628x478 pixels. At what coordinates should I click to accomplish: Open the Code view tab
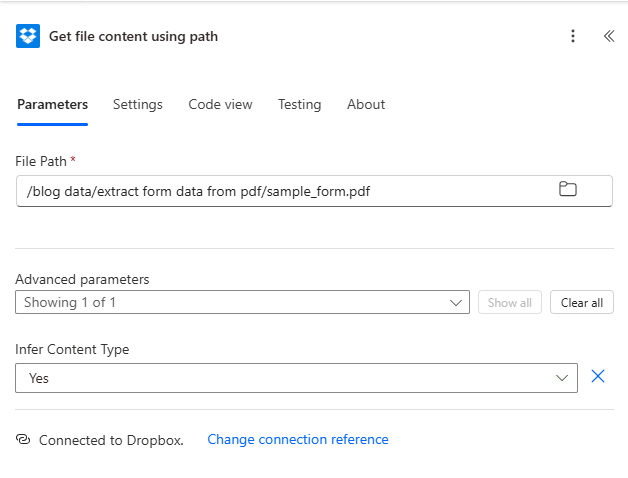220,105
